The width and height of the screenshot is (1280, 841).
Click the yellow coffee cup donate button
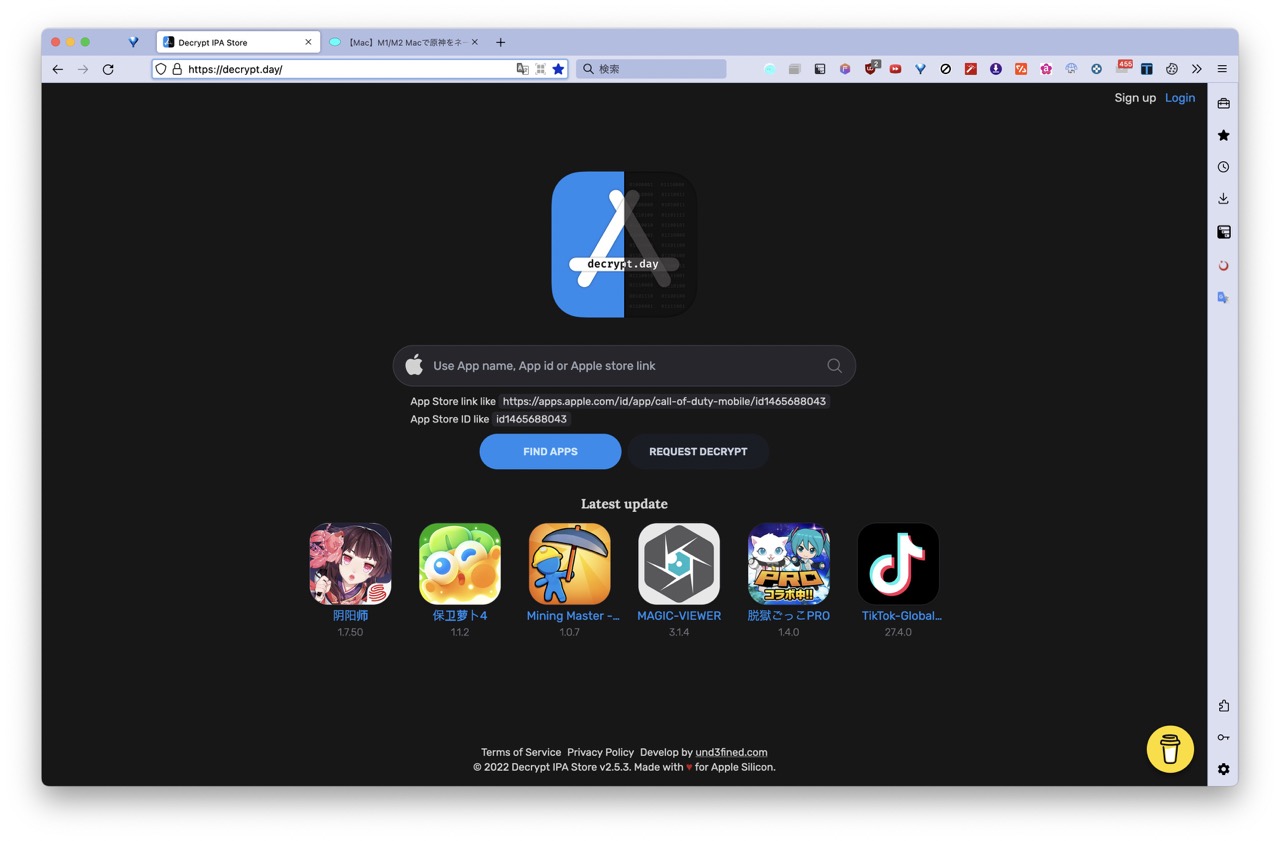(1170, 749)
